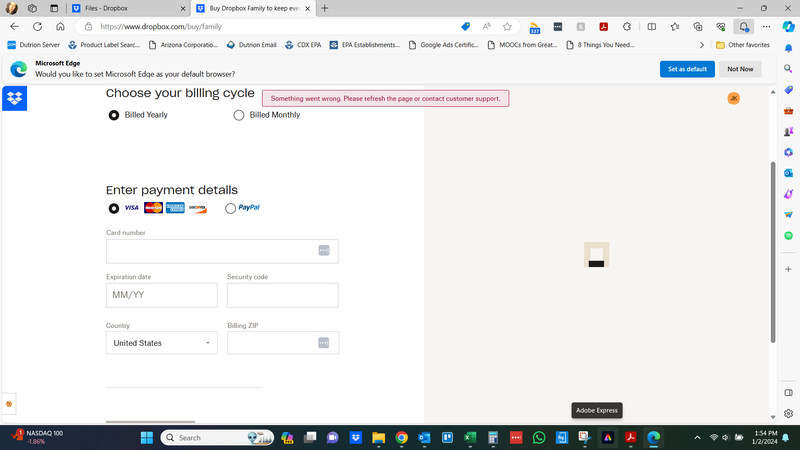The width and height of the screenshot is (800, 450).
Task: Focus the Card number field
Action: pos(222,251)
